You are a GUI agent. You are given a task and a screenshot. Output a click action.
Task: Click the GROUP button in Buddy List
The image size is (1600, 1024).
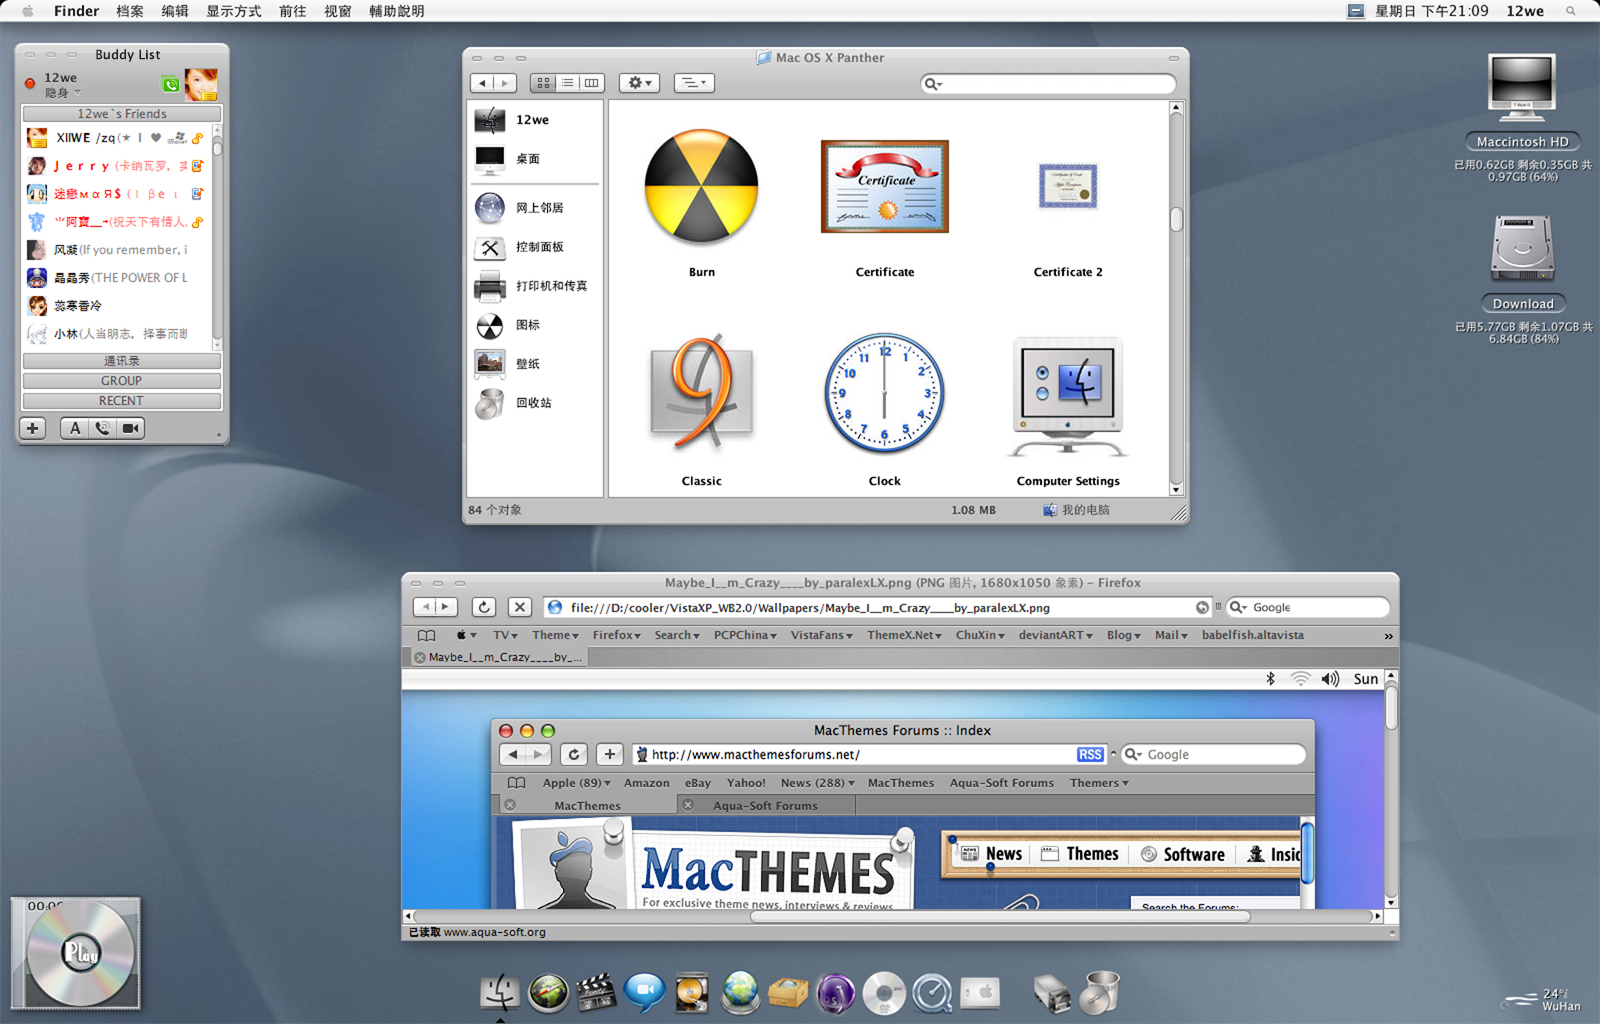[122, 381]
